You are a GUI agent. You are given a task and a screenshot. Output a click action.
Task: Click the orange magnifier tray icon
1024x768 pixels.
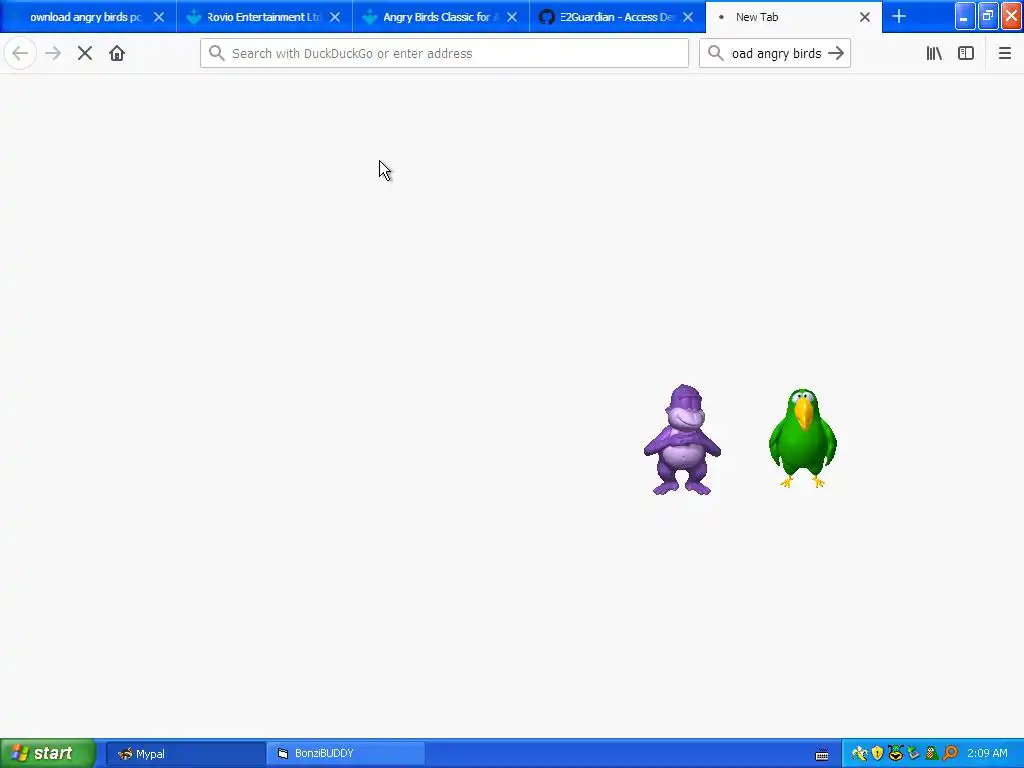[x=950, y=754]
